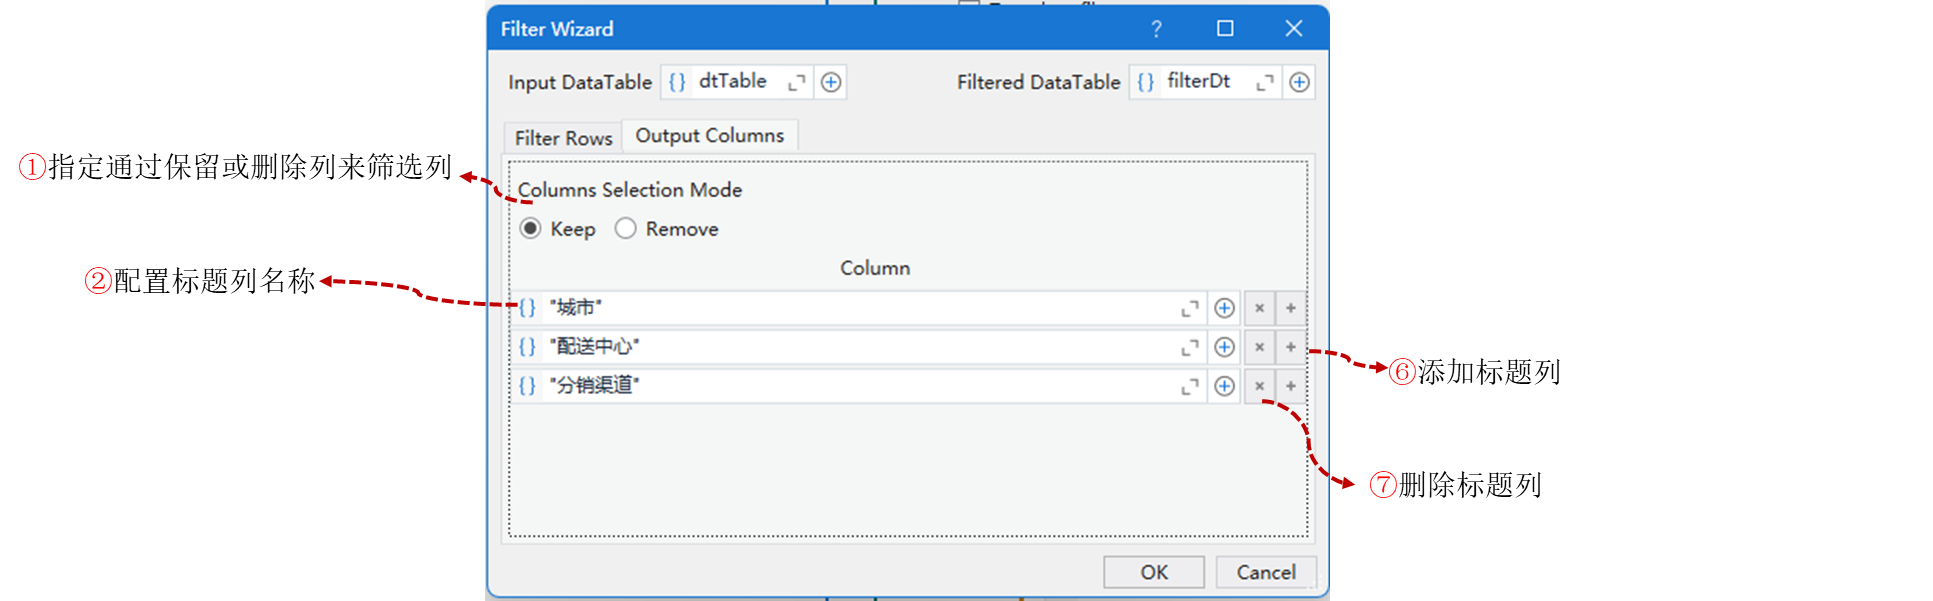Click the plus circle next to filterDt

1299,83
